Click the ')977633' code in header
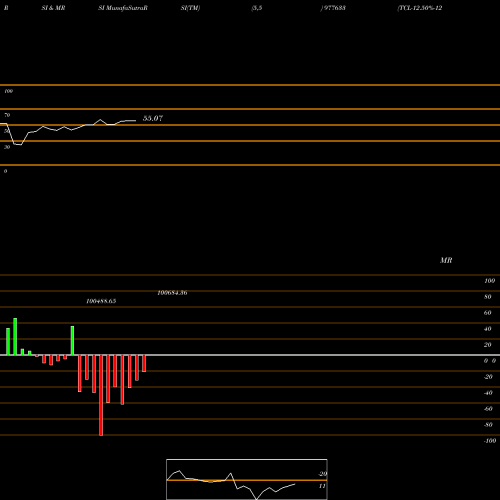 [x=333, y=8]
